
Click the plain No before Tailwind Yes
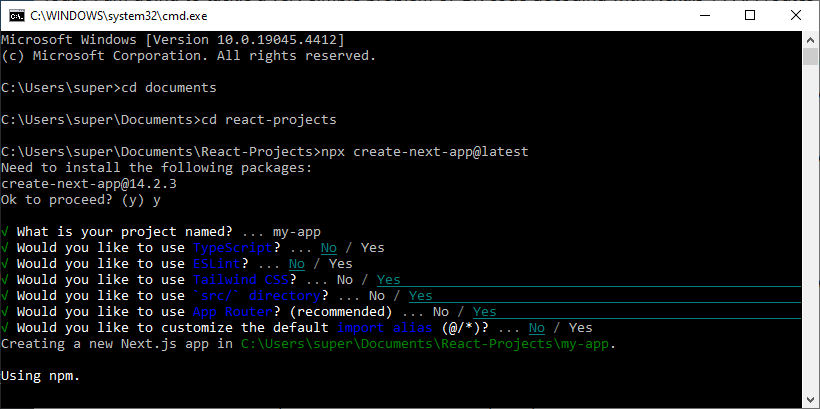(x=345, y=280)
